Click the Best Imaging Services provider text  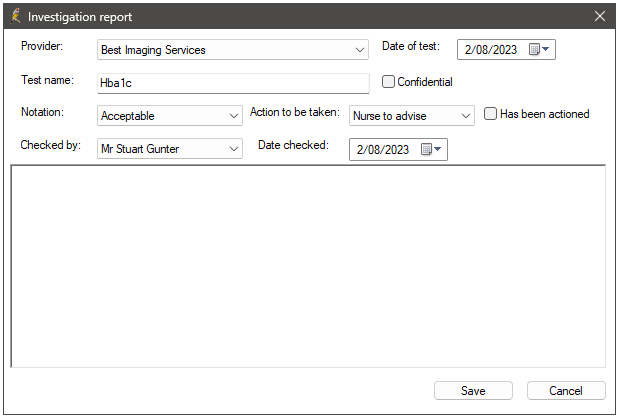coord(153,50)
